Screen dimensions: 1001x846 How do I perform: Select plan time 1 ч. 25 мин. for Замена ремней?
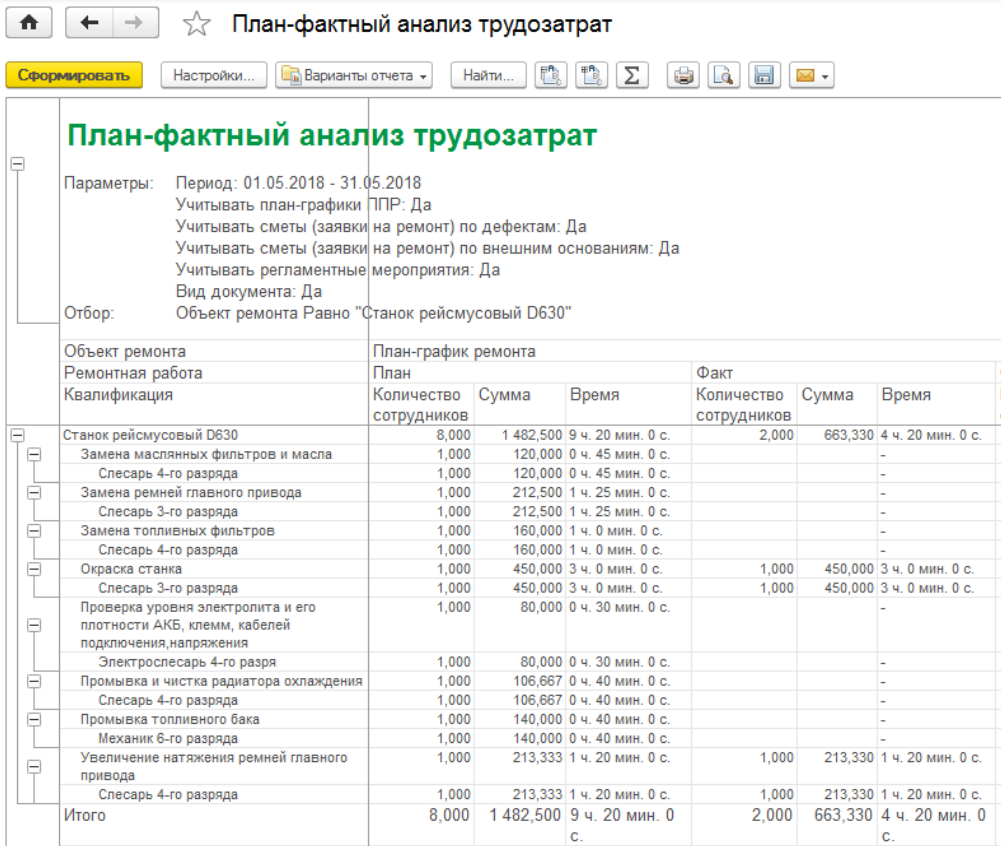point(619,493)
